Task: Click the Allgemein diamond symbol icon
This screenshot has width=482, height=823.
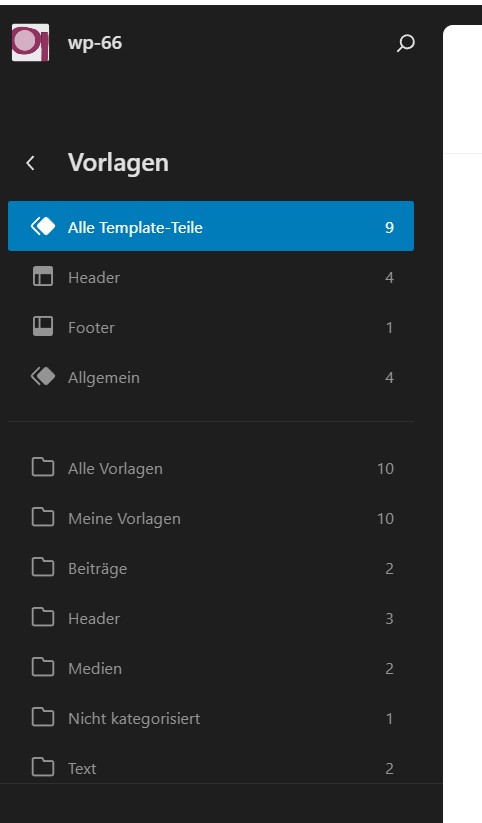Action: (x=43, y=376)
